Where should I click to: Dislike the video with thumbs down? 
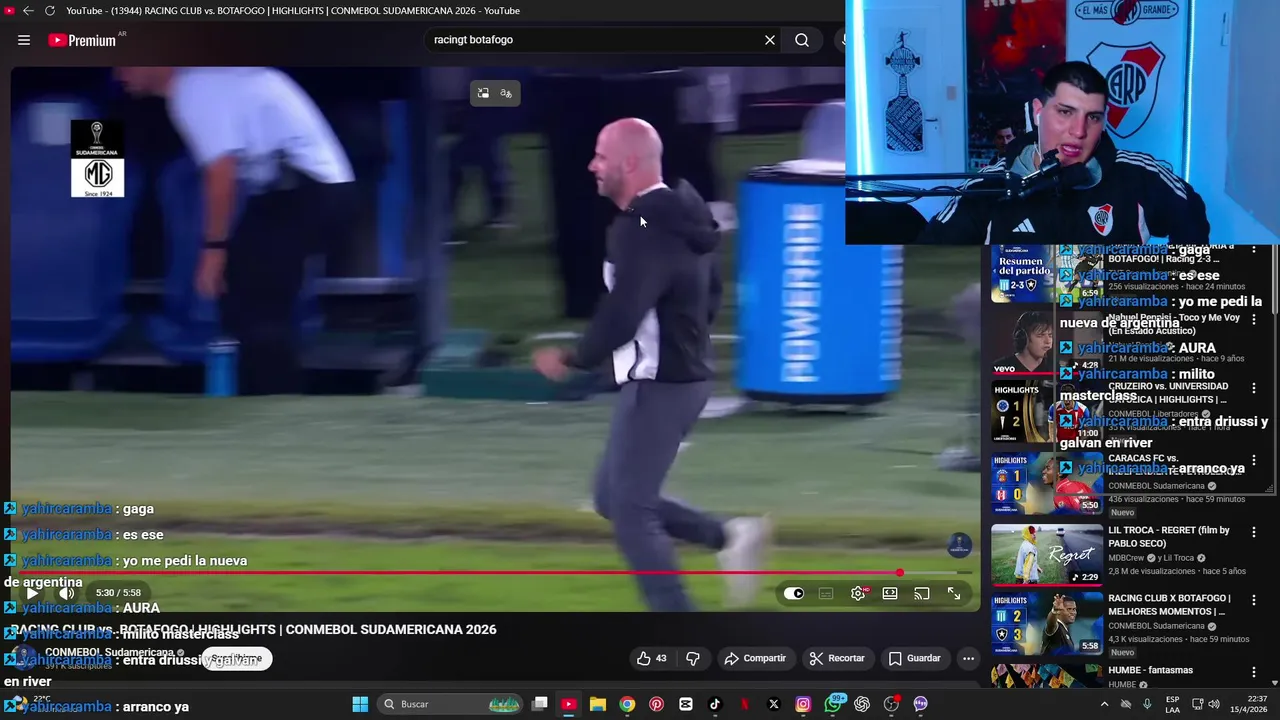click(692, 658)
